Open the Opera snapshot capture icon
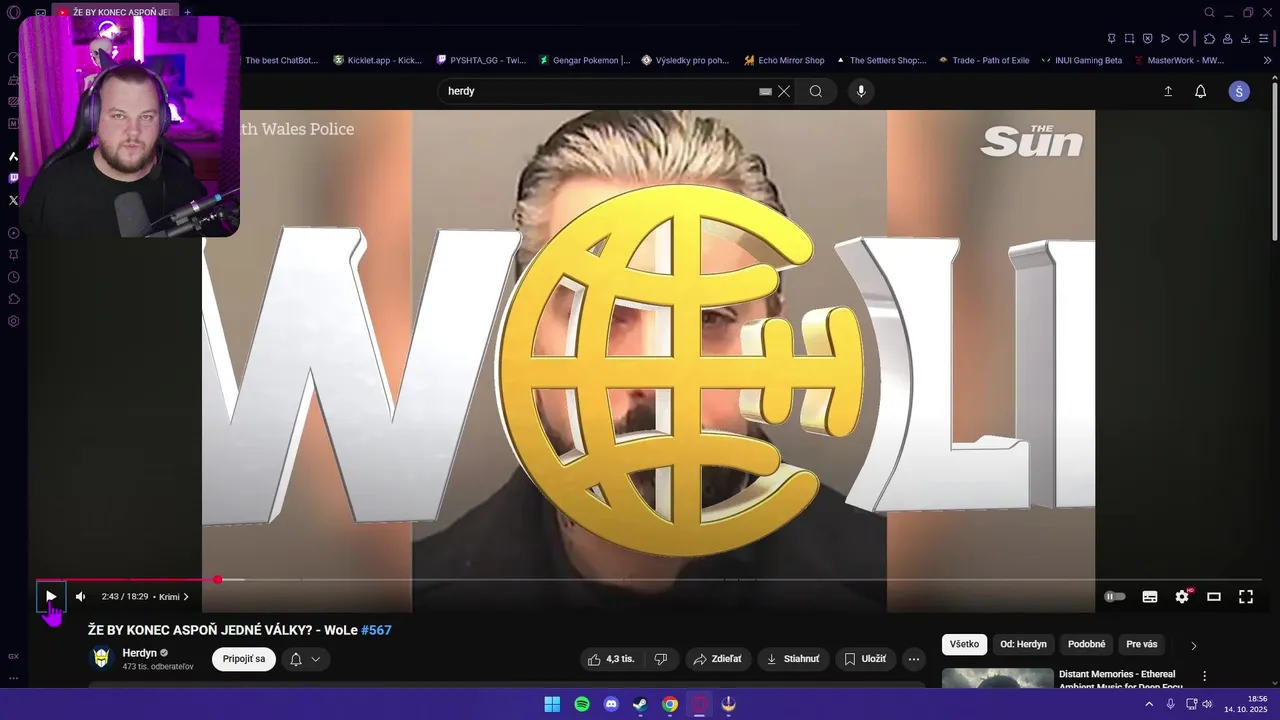 tap(1129, 39)
